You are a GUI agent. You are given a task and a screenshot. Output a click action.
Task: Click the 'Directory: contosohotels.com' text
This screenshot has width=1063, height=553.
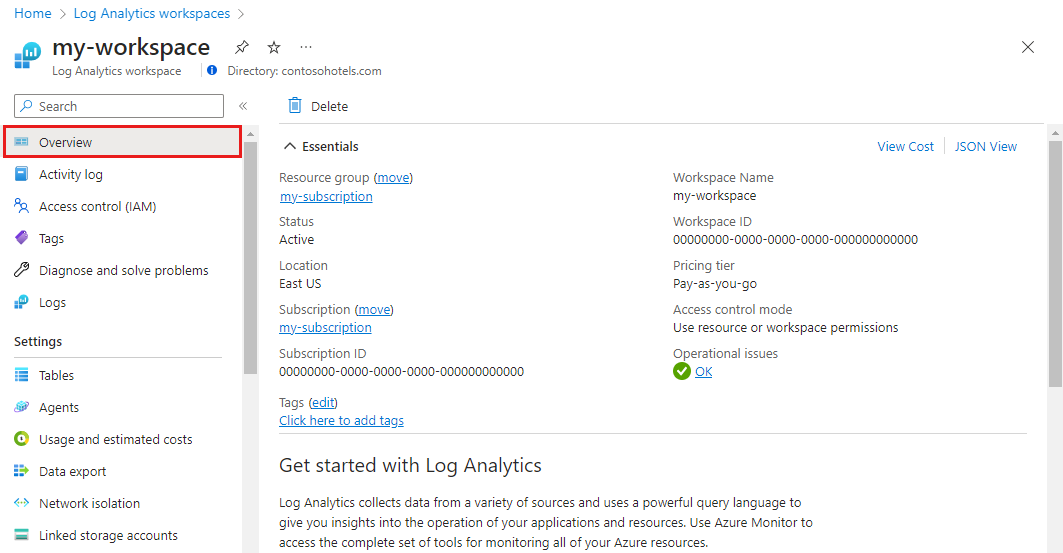coord(304,70)
